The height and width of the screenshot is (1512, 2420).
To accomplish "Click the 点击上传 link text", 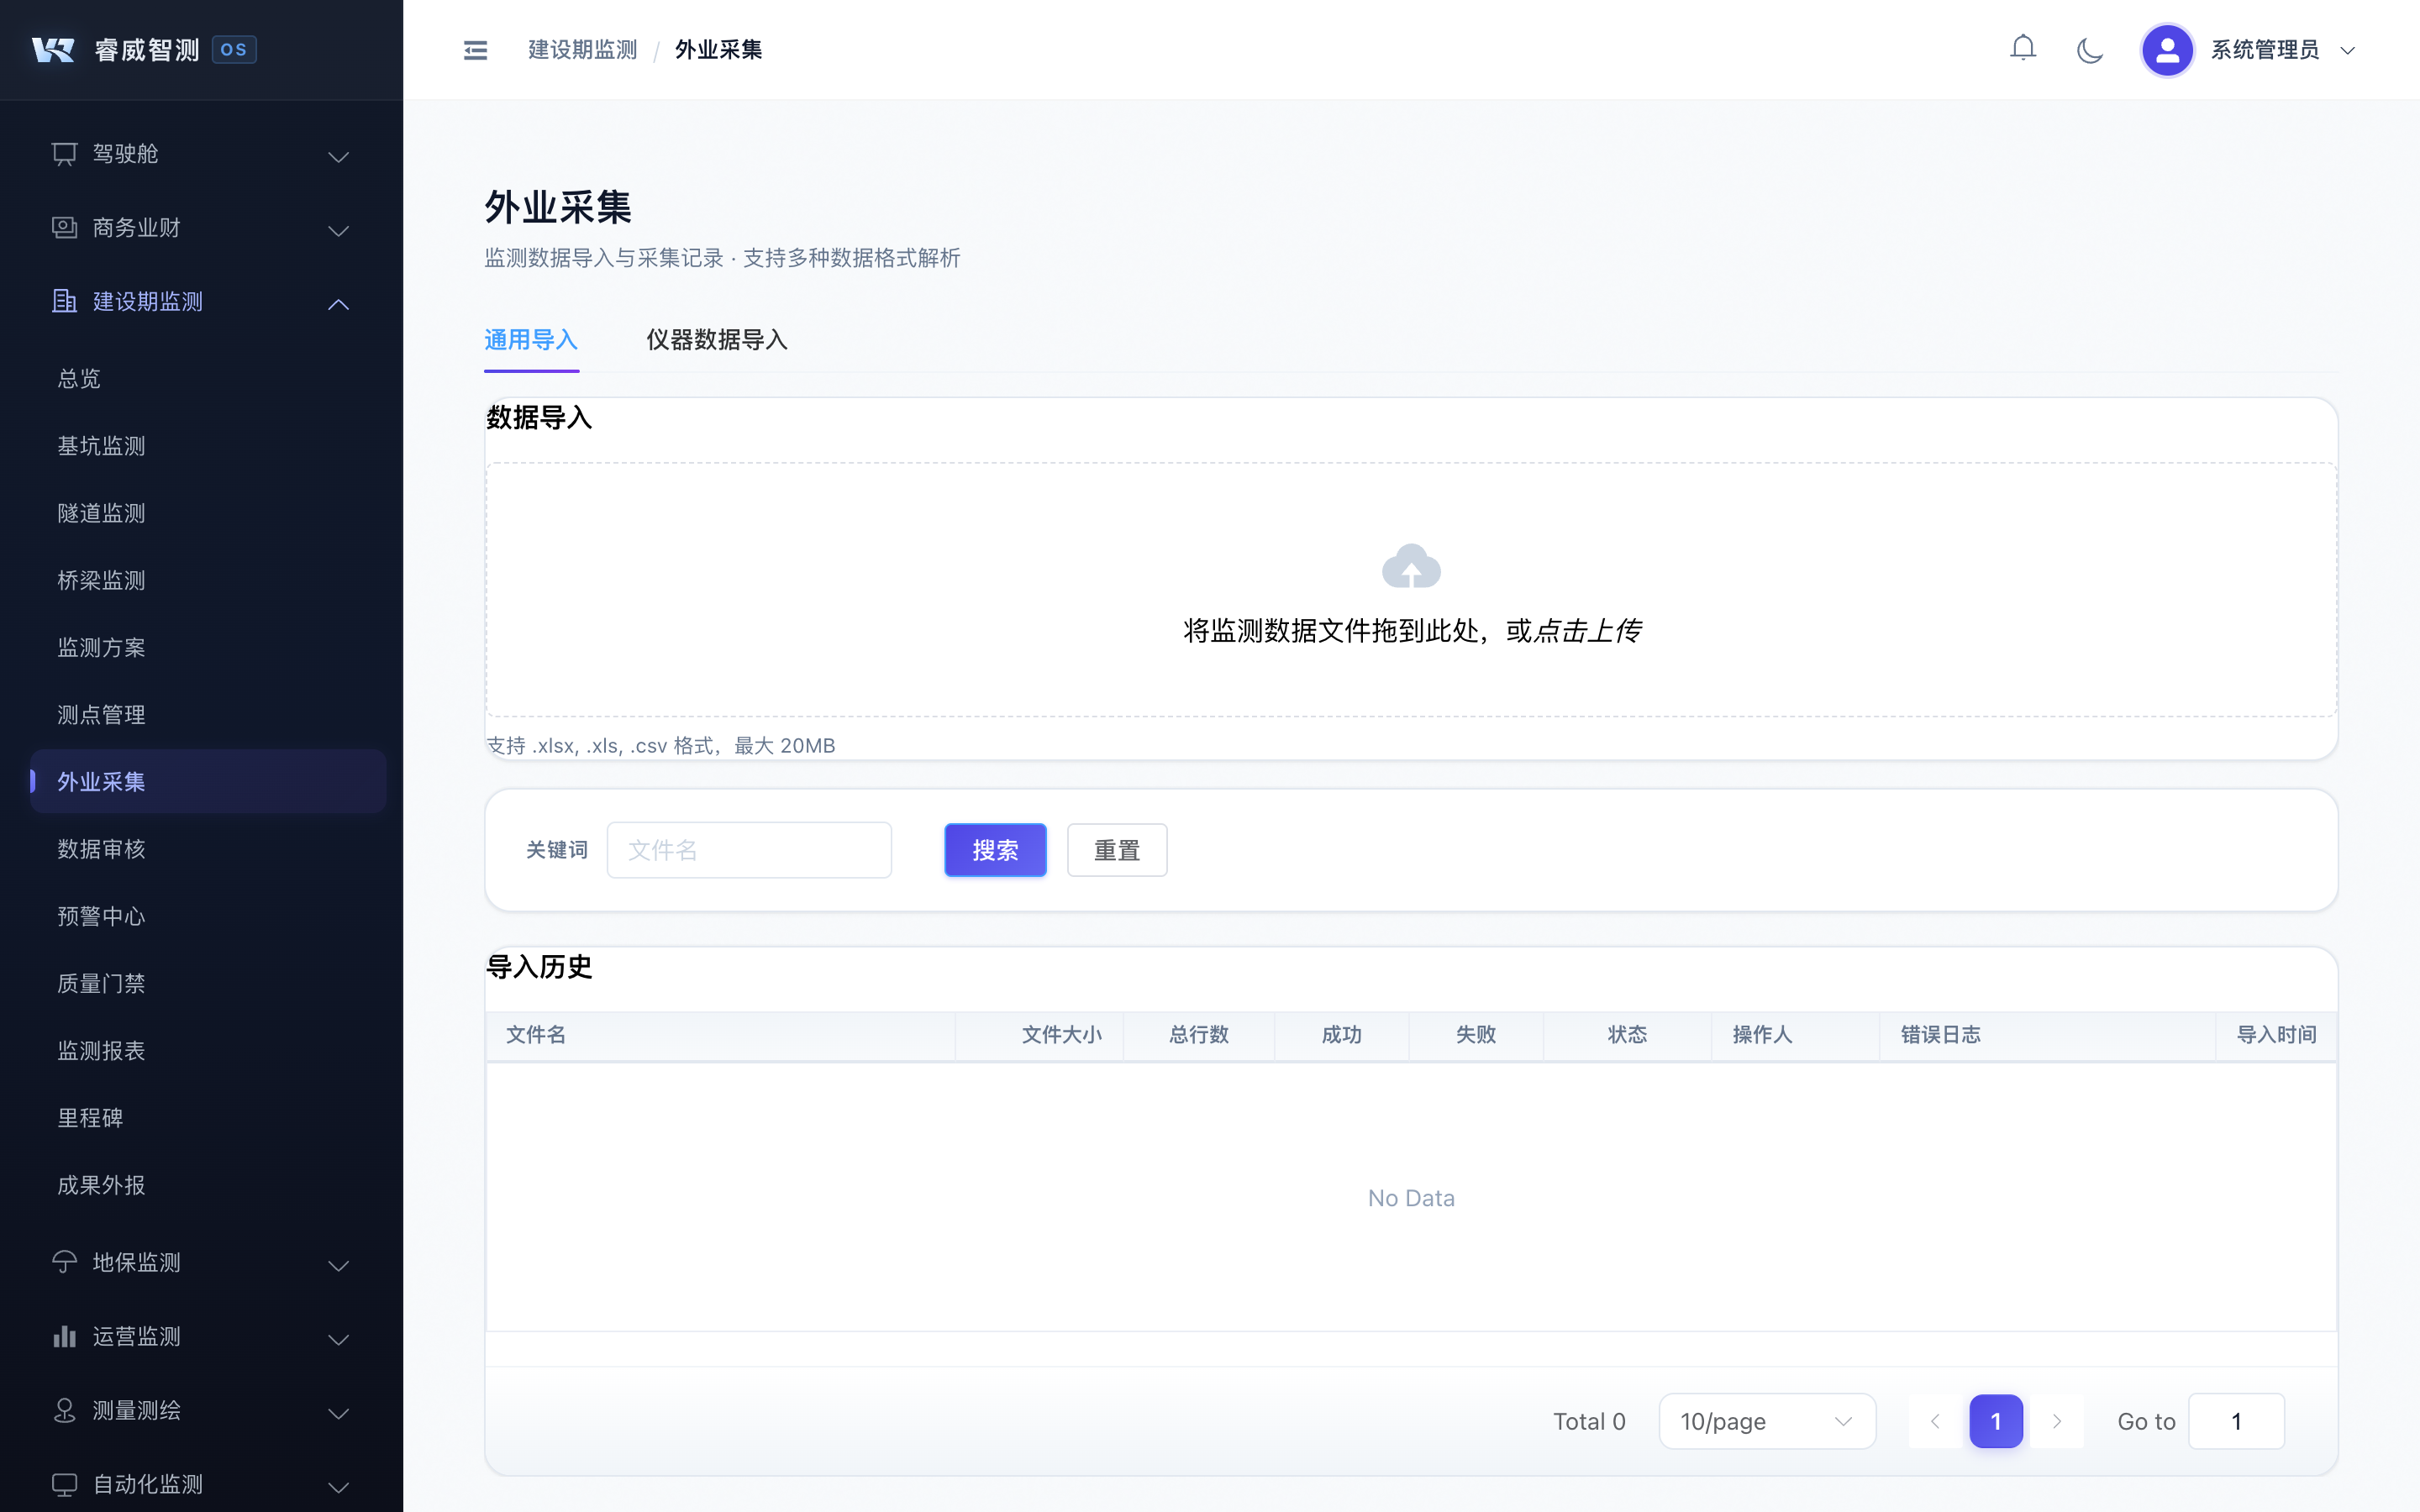I will [1587, 631].
